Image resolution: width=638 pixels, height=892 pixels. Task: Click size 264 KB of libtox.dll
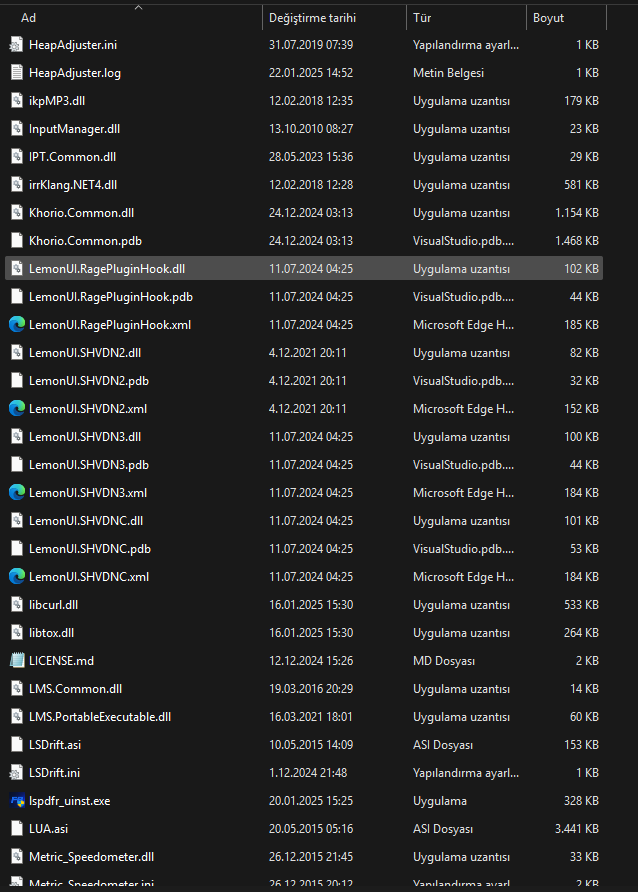click(581, 633)
